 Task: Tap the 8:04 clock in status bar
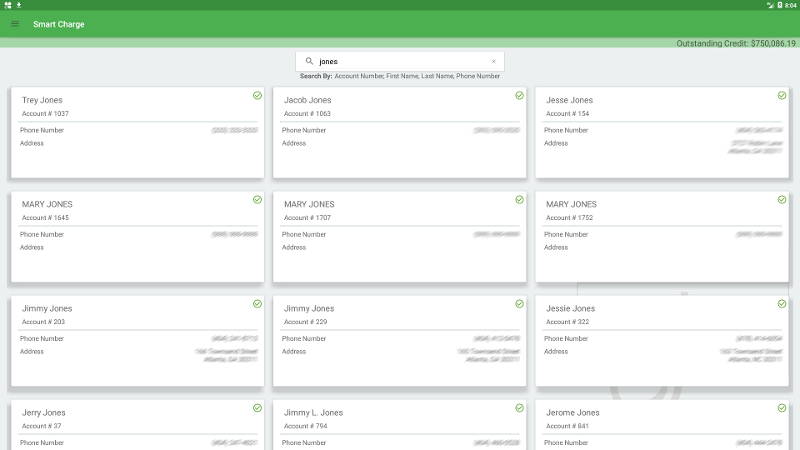coord(790,5)
